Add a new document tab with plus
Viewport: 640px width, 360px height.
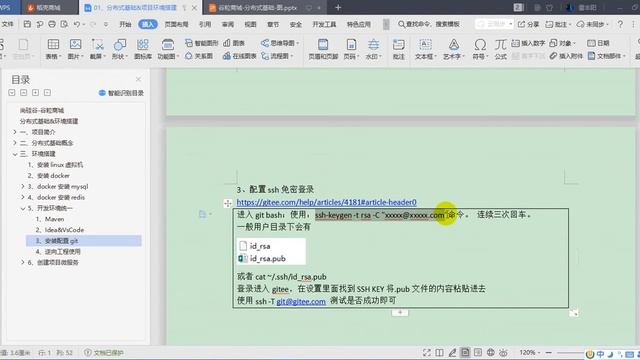click(x=338, y=8)
